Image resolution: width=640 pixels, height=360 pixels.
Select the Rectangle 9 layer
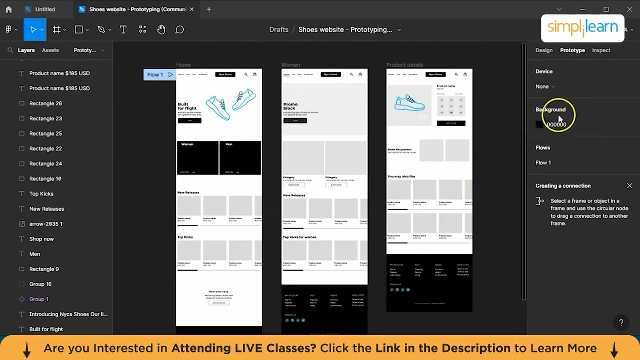44,269
